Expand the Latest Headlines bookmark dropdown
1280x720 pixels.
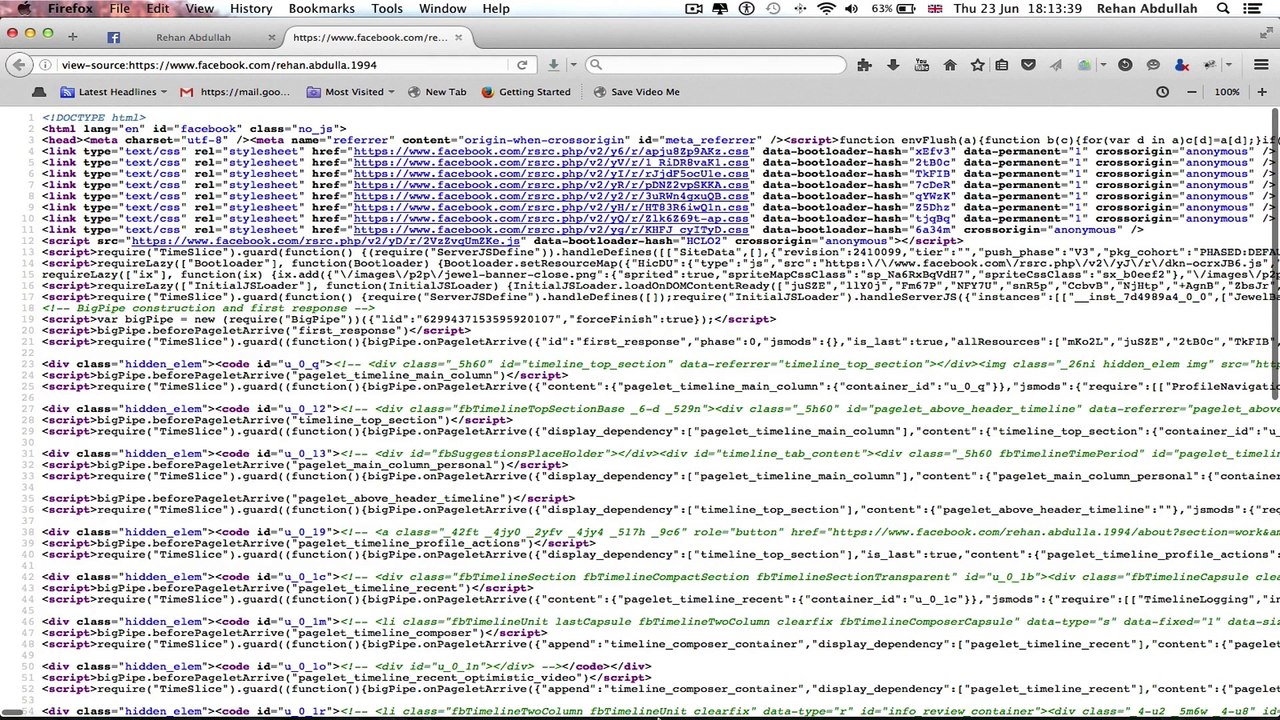point(163,92)
